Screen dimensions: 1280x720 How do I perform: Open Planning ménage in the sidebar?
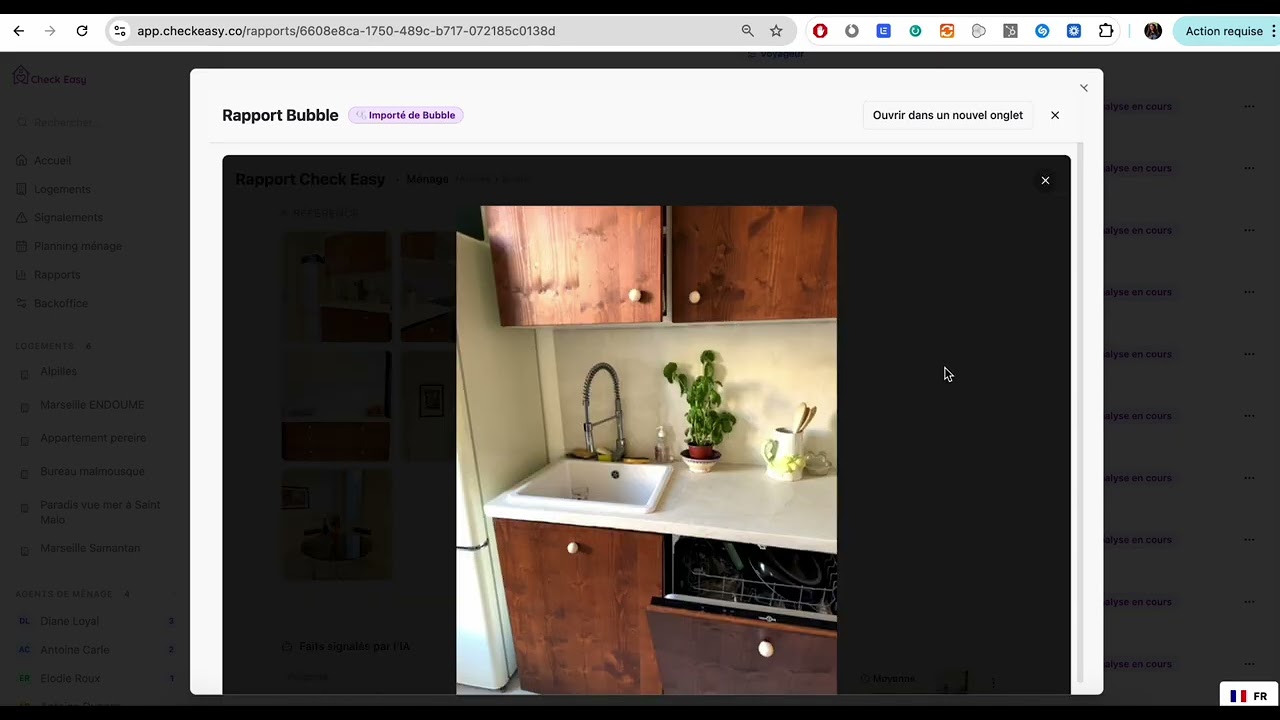tap(77, 246)
